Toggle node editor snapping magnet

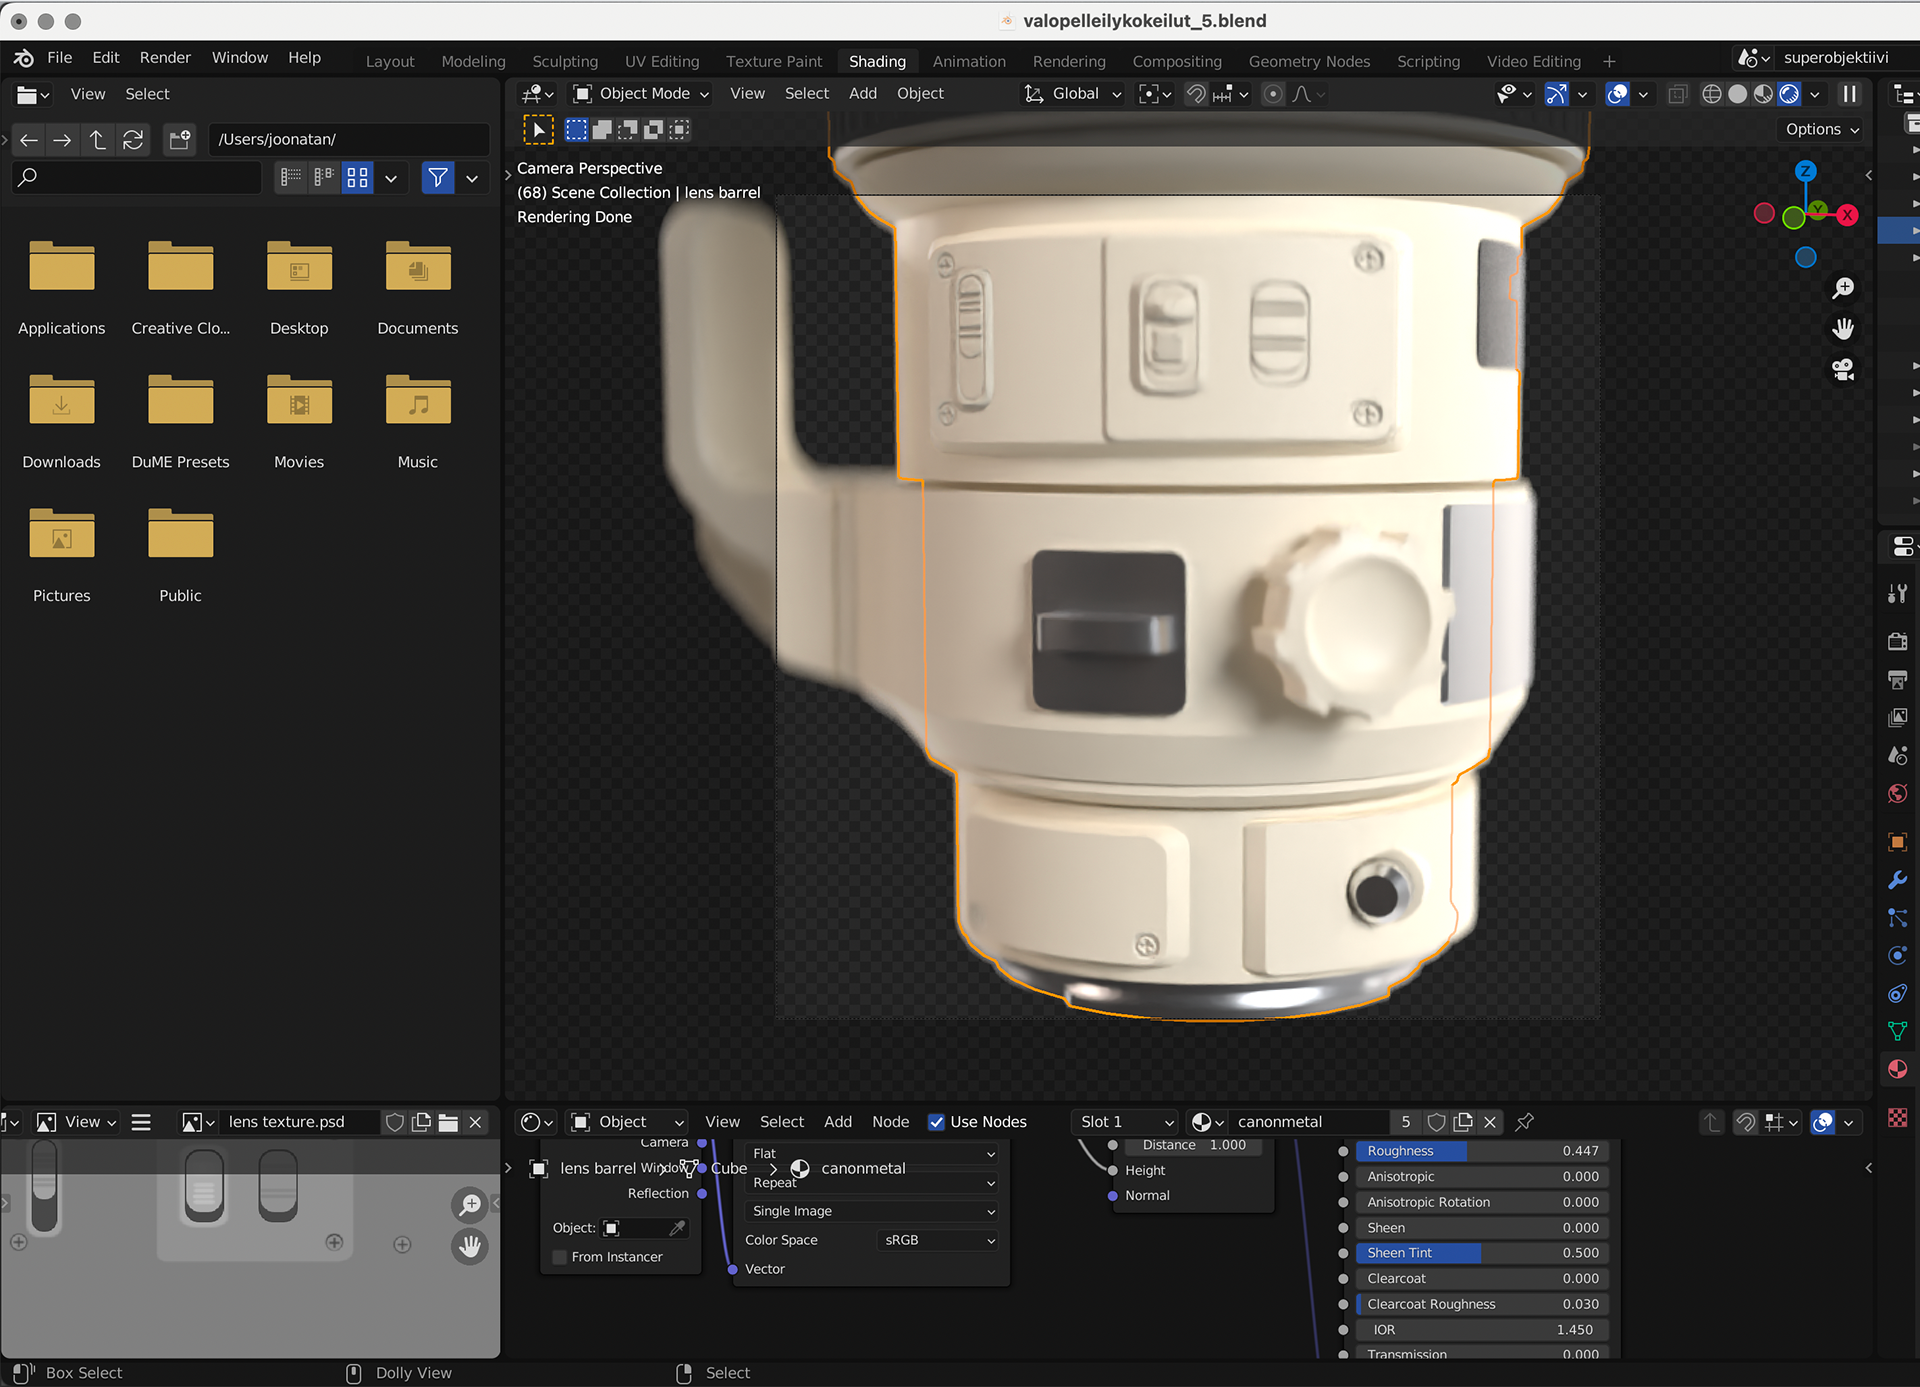coord(1745,1122)
